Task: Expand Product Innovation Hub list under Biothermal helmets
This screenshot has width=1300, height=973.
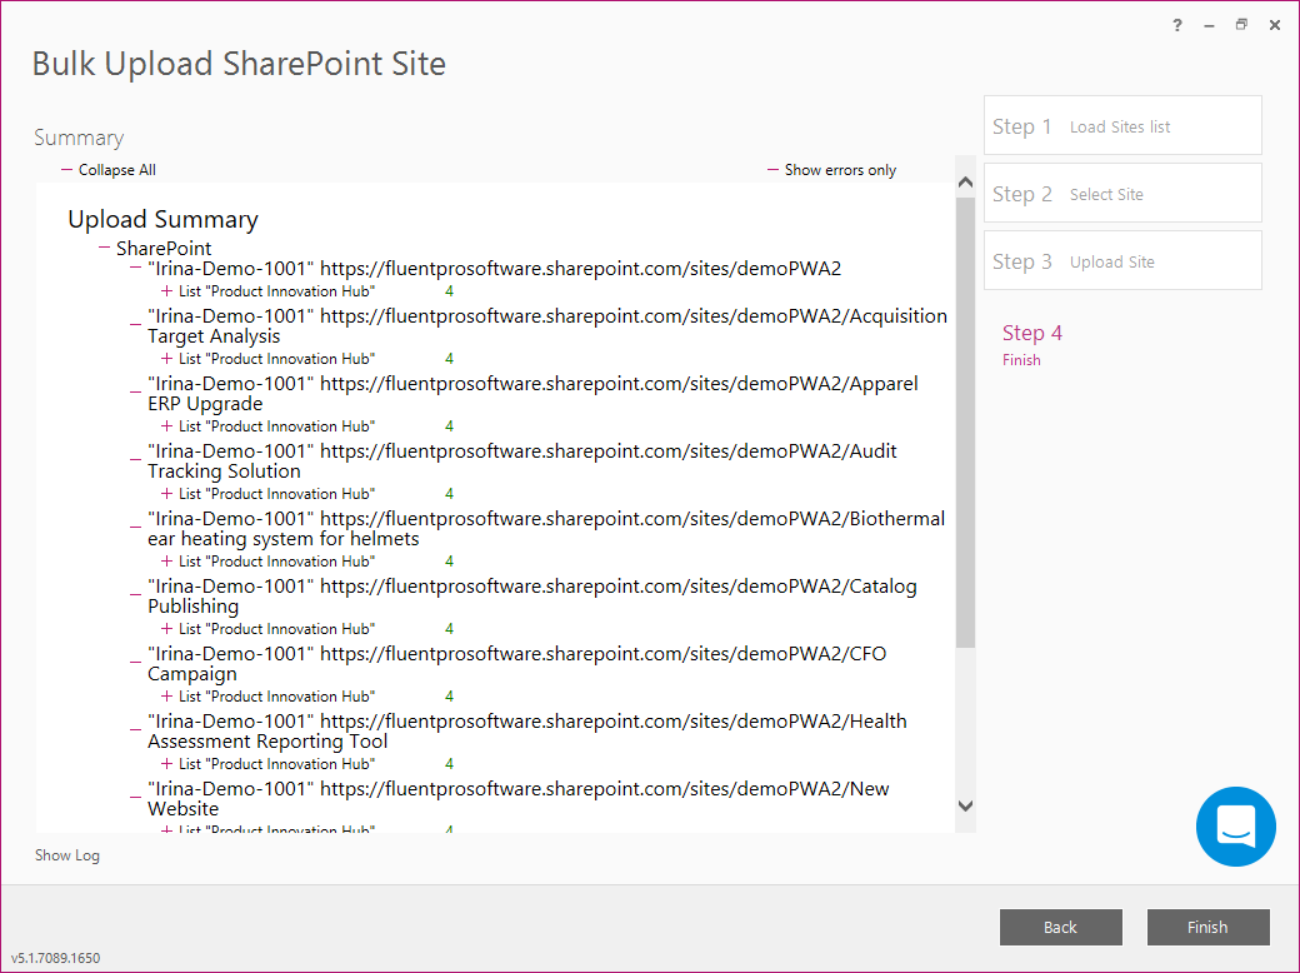Action: tap(167, 561)
